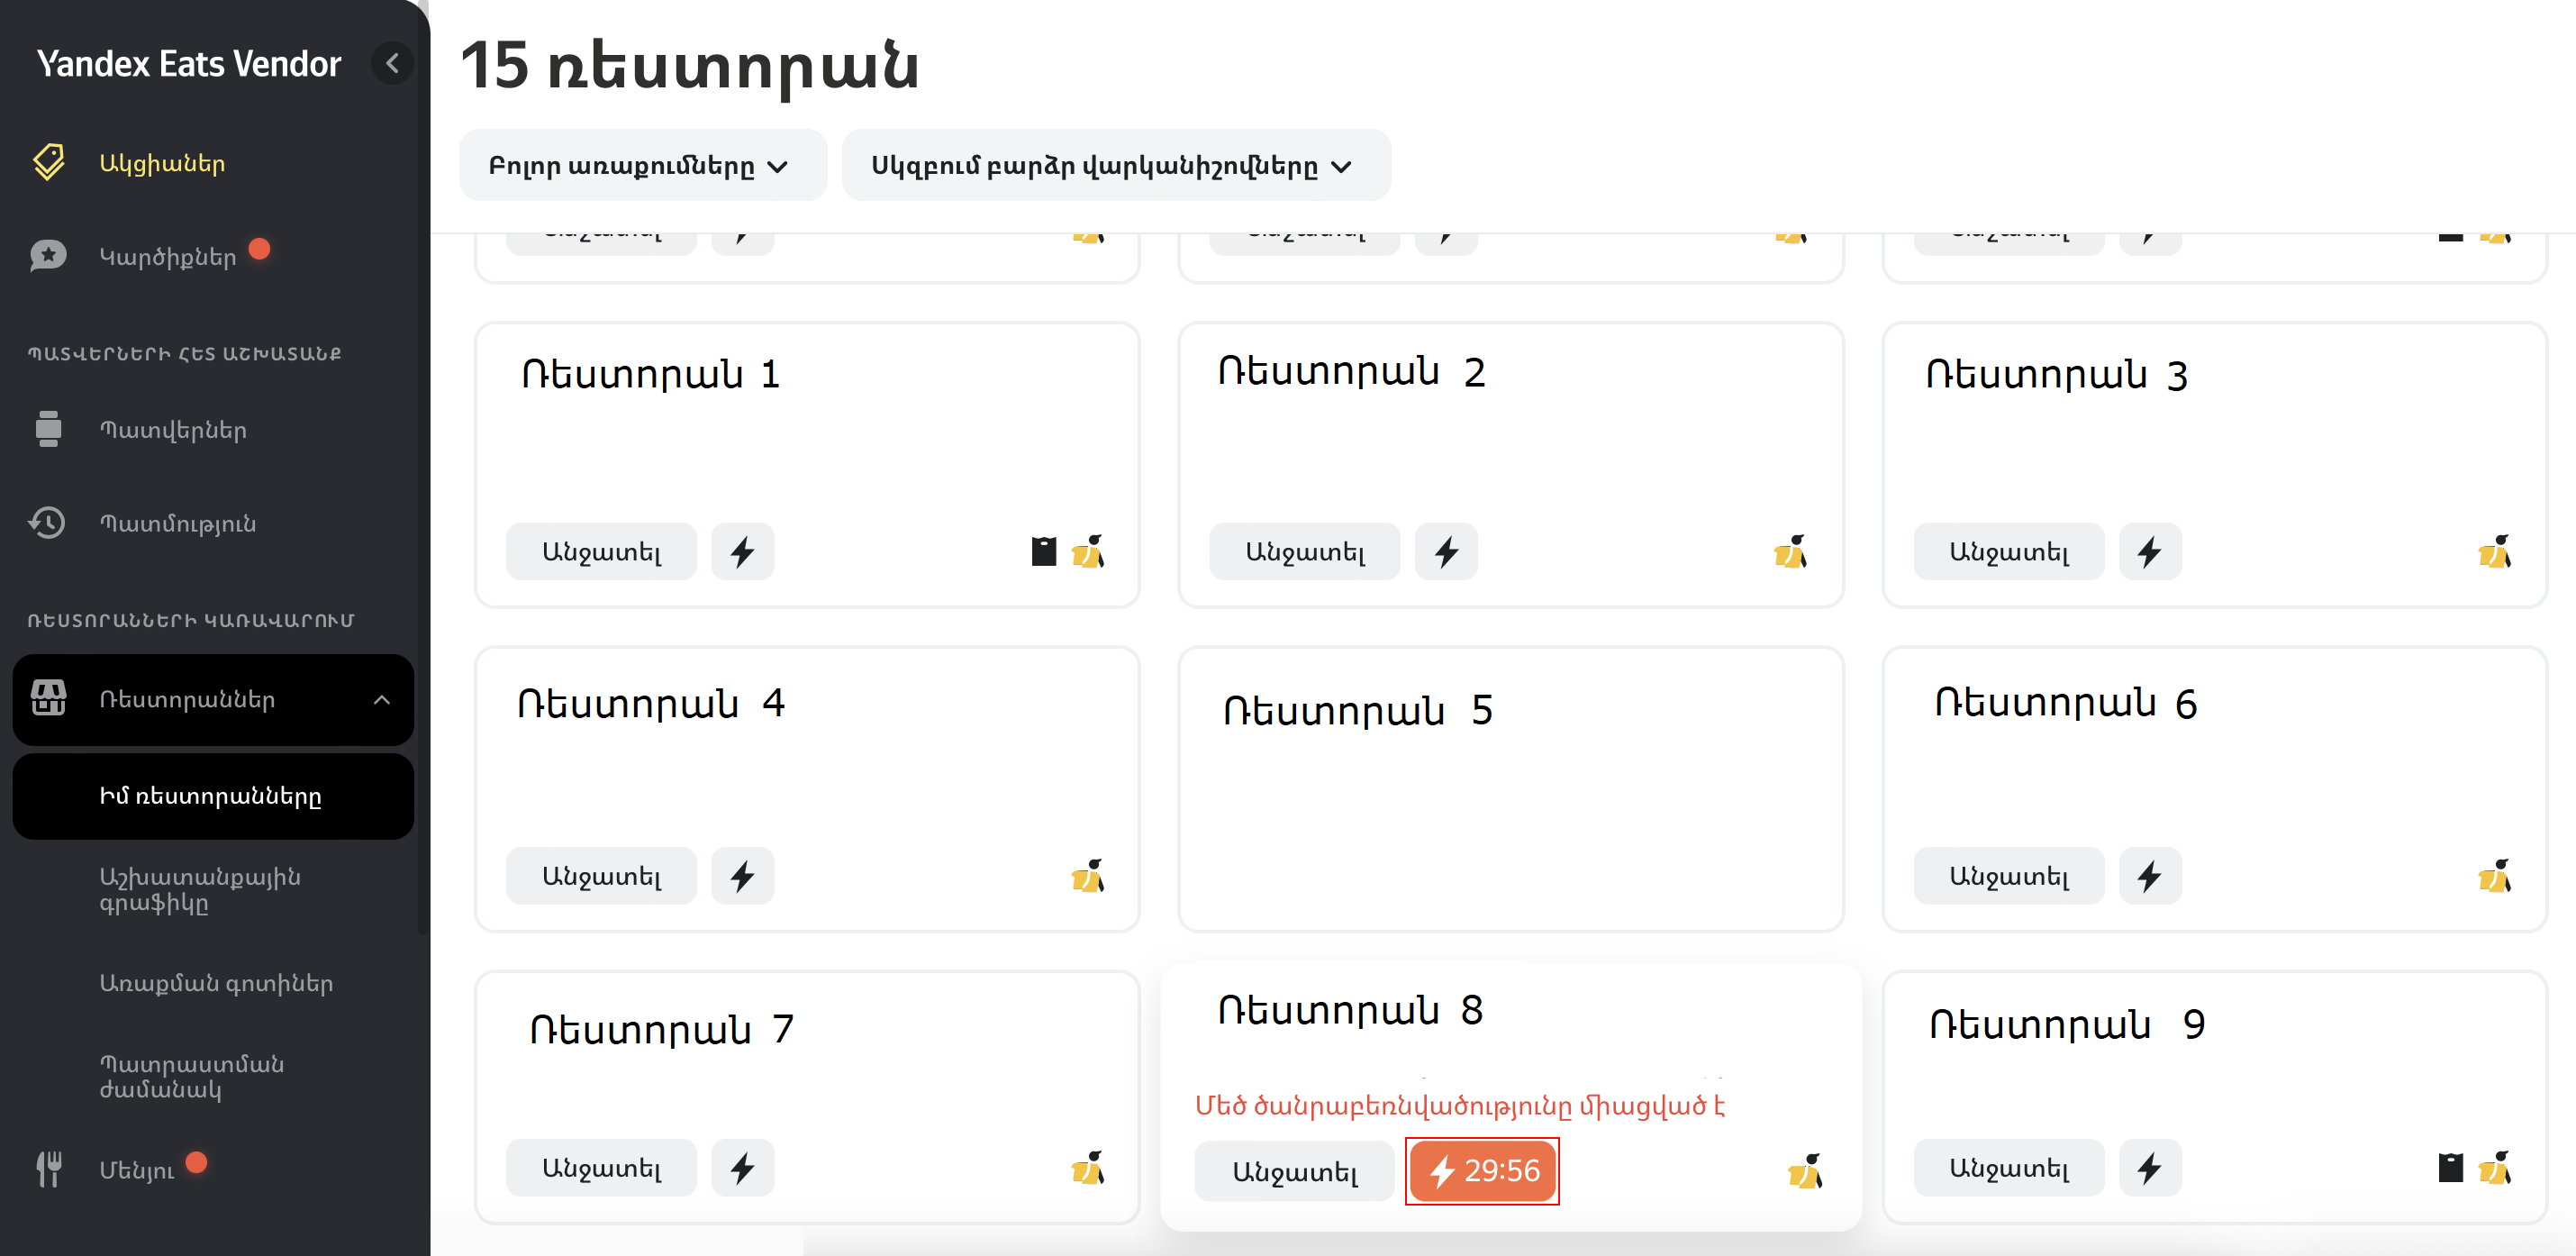Click the lightning bolt icon for Ռեստորան 9
The image size is (2576, 1256).
click(x=2149, y=1167)
